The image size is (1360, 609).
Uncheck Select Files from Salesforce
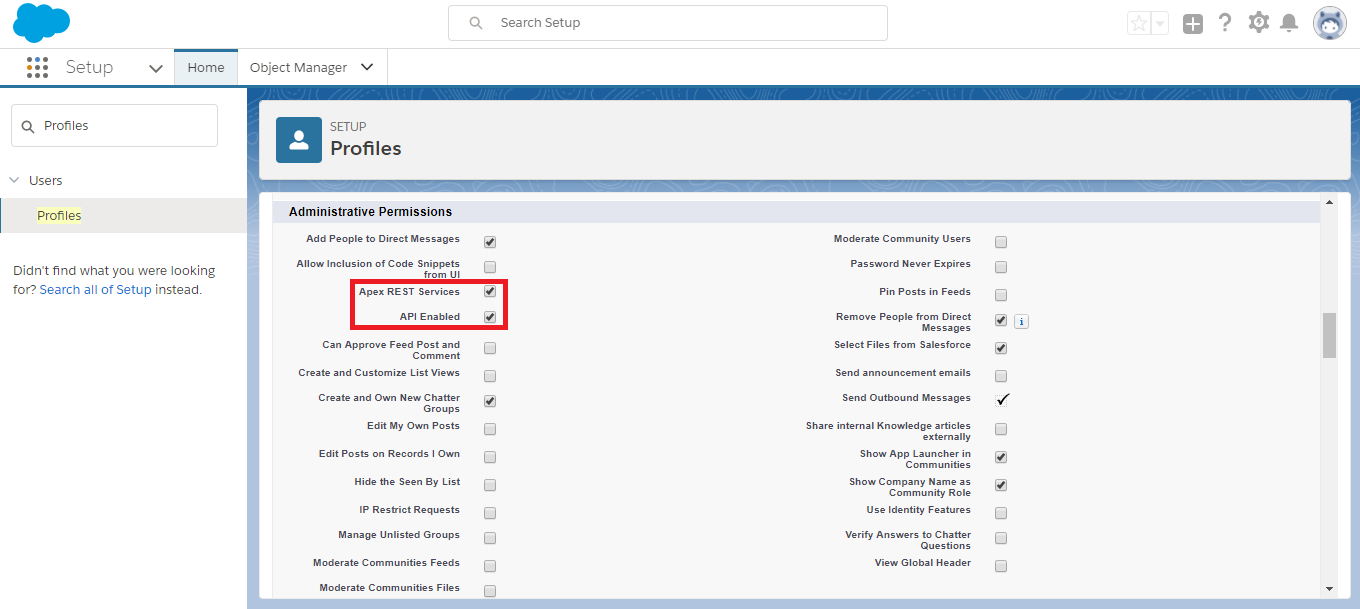click(x=1001, y=348)
